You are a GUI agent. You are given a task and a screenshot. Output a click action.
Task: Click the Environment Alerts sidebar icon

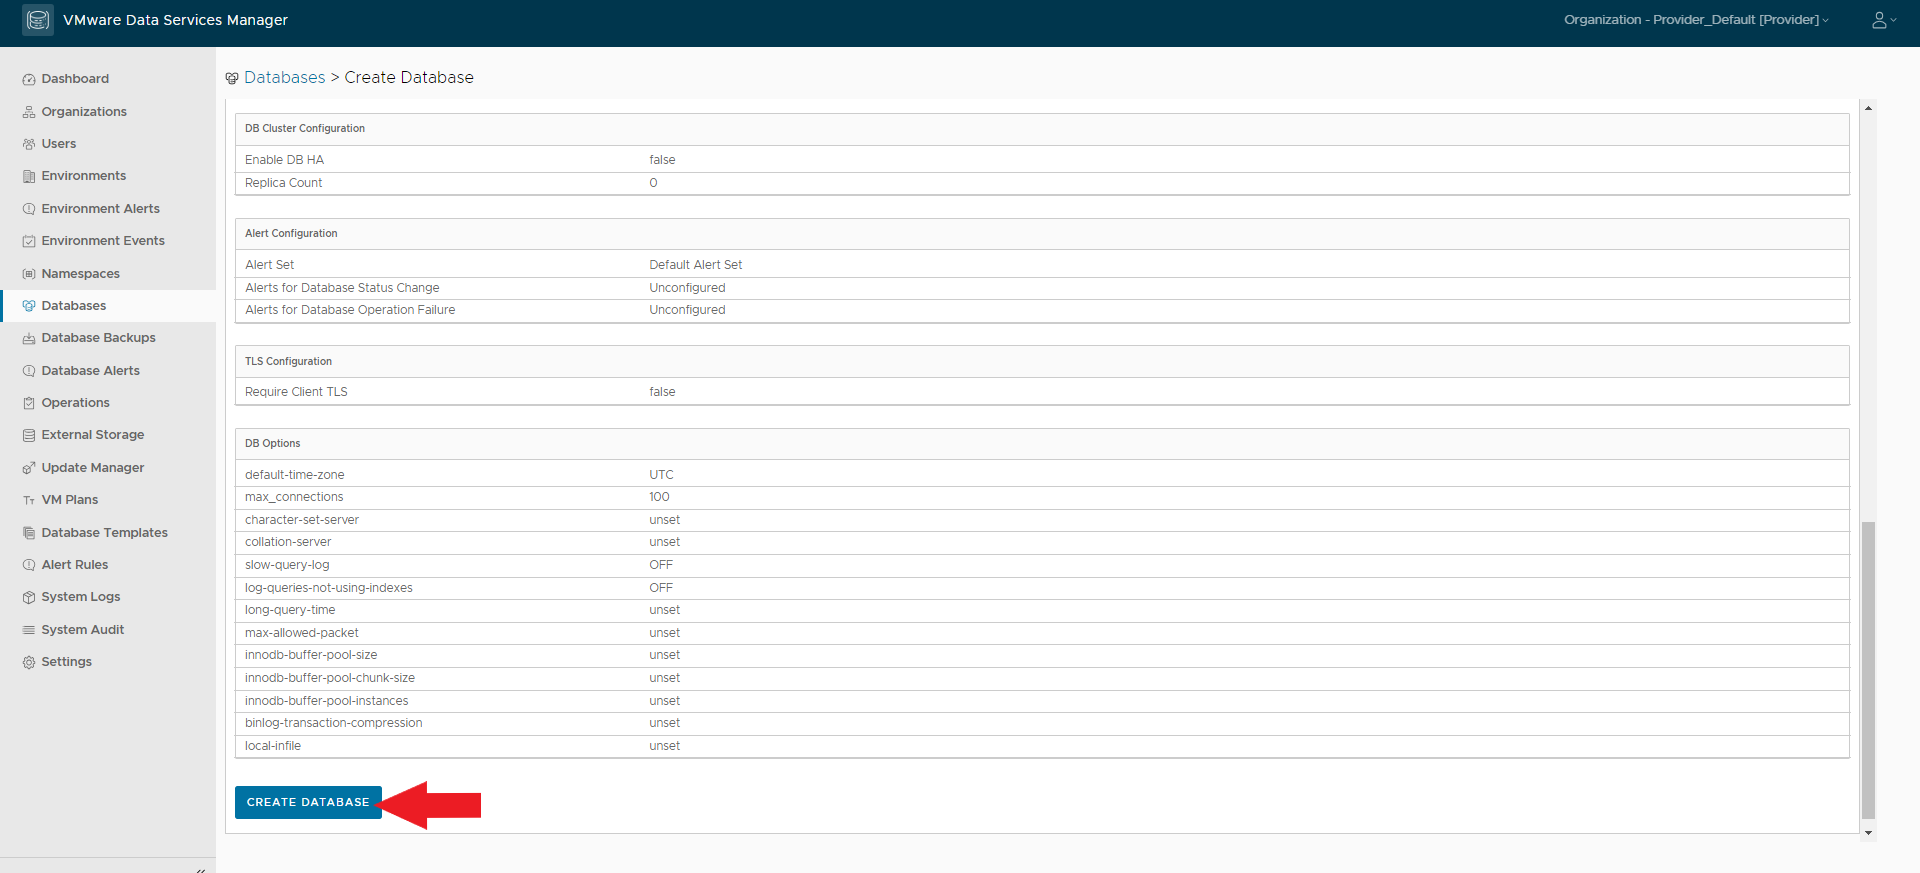pyautogui.click(x=29, y=209)
